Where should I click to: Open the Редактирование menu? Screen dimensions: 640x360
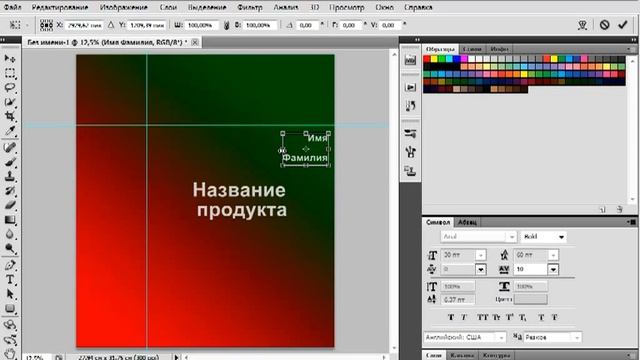pos(60,7)
